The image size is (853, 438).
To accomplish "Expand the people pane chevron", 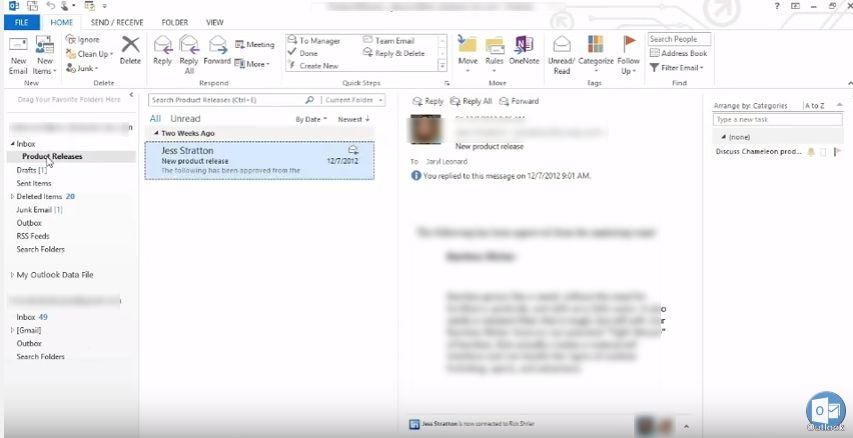I will [686, 427].
